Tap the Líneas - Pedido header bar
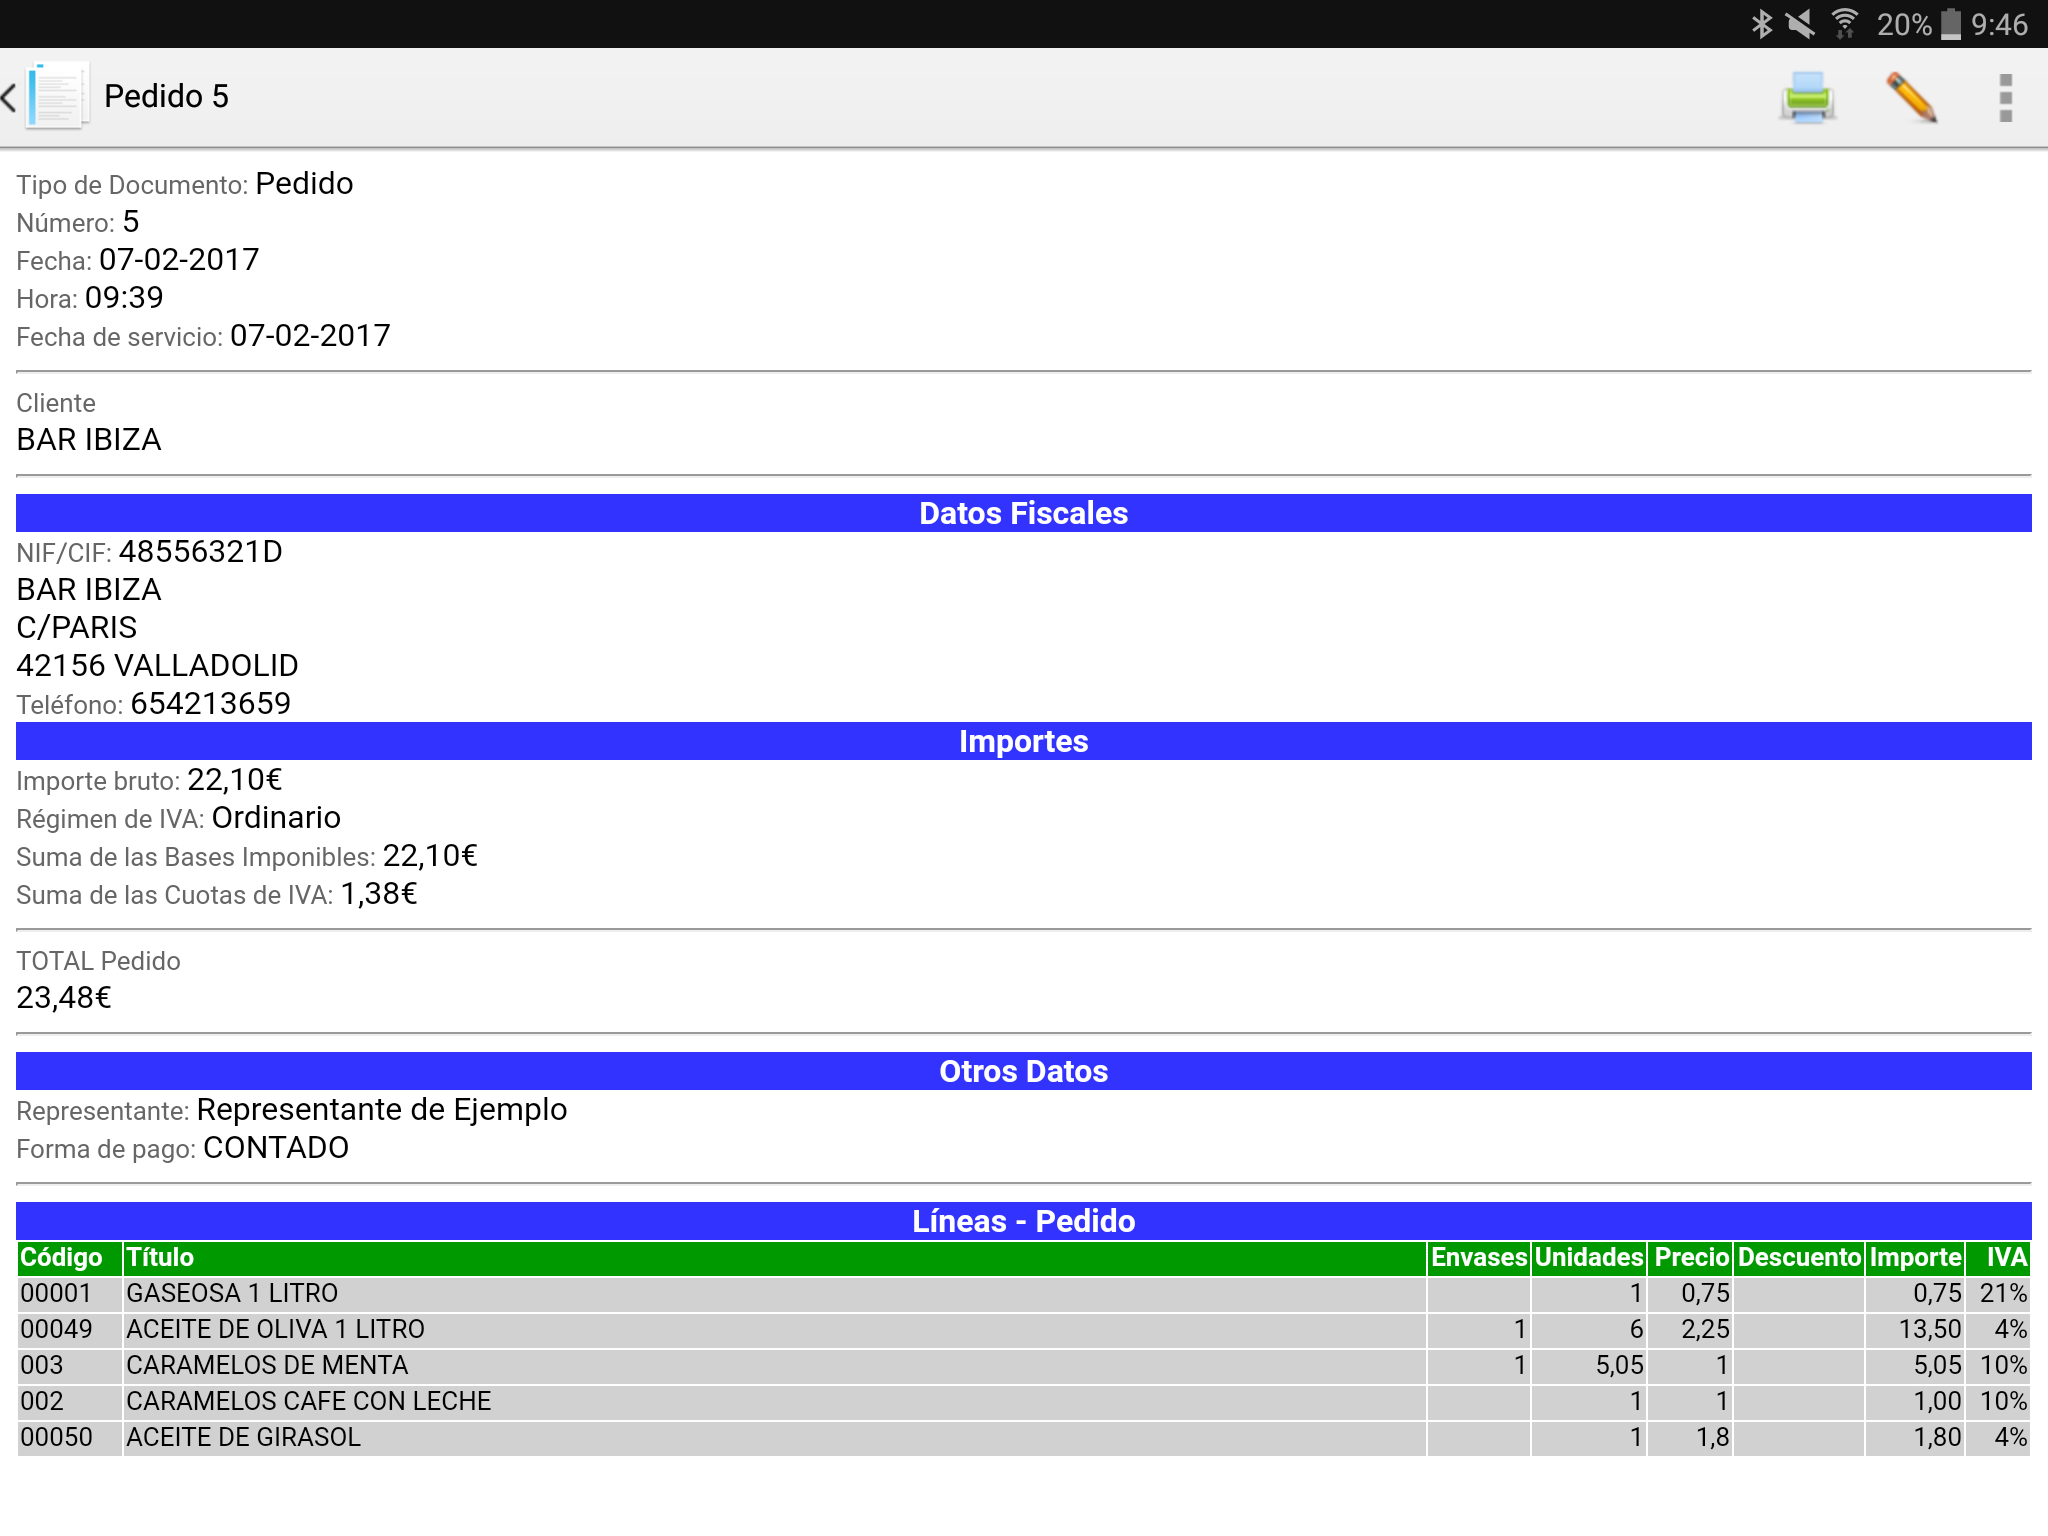The image size is (2048, 1536). pos(1023,1221)
